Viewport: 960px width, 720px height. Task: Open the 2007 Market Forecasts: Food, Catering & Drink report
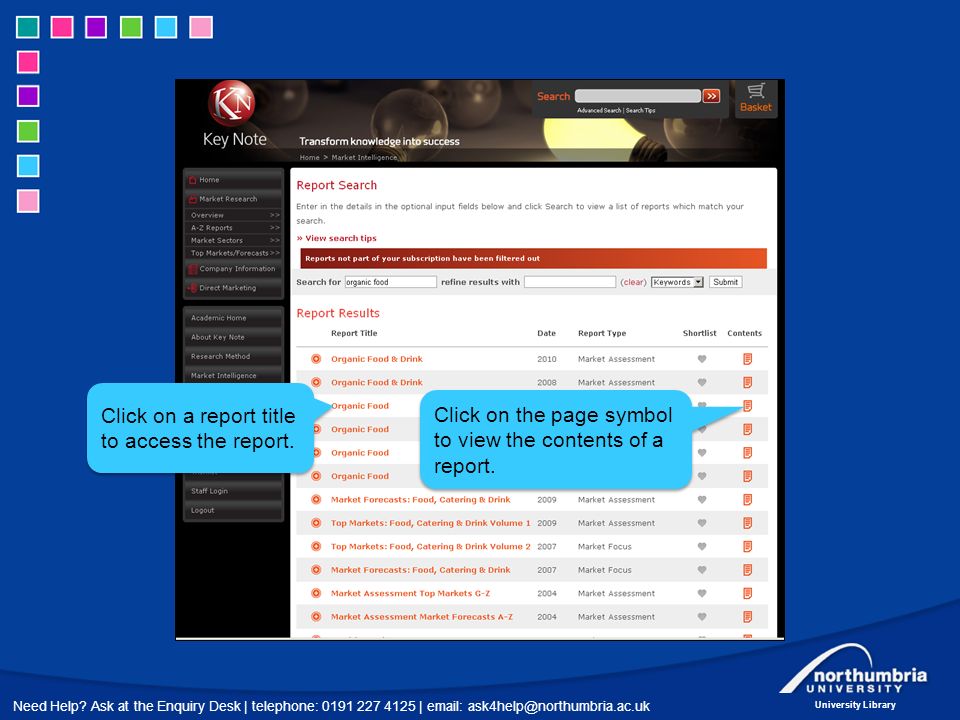pyautogui.click(x=421, y=569)
